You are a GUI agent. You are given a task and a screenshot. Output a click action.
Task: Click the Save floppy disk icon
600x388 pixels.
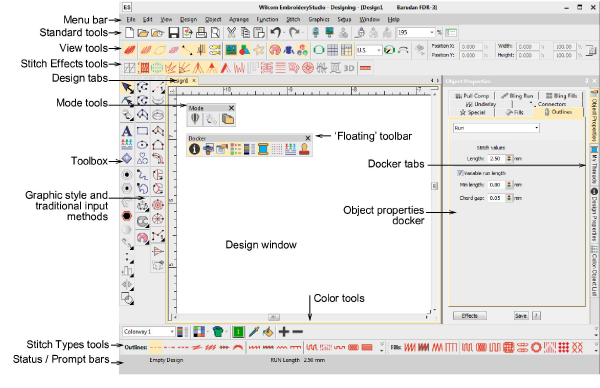[174, 33]
